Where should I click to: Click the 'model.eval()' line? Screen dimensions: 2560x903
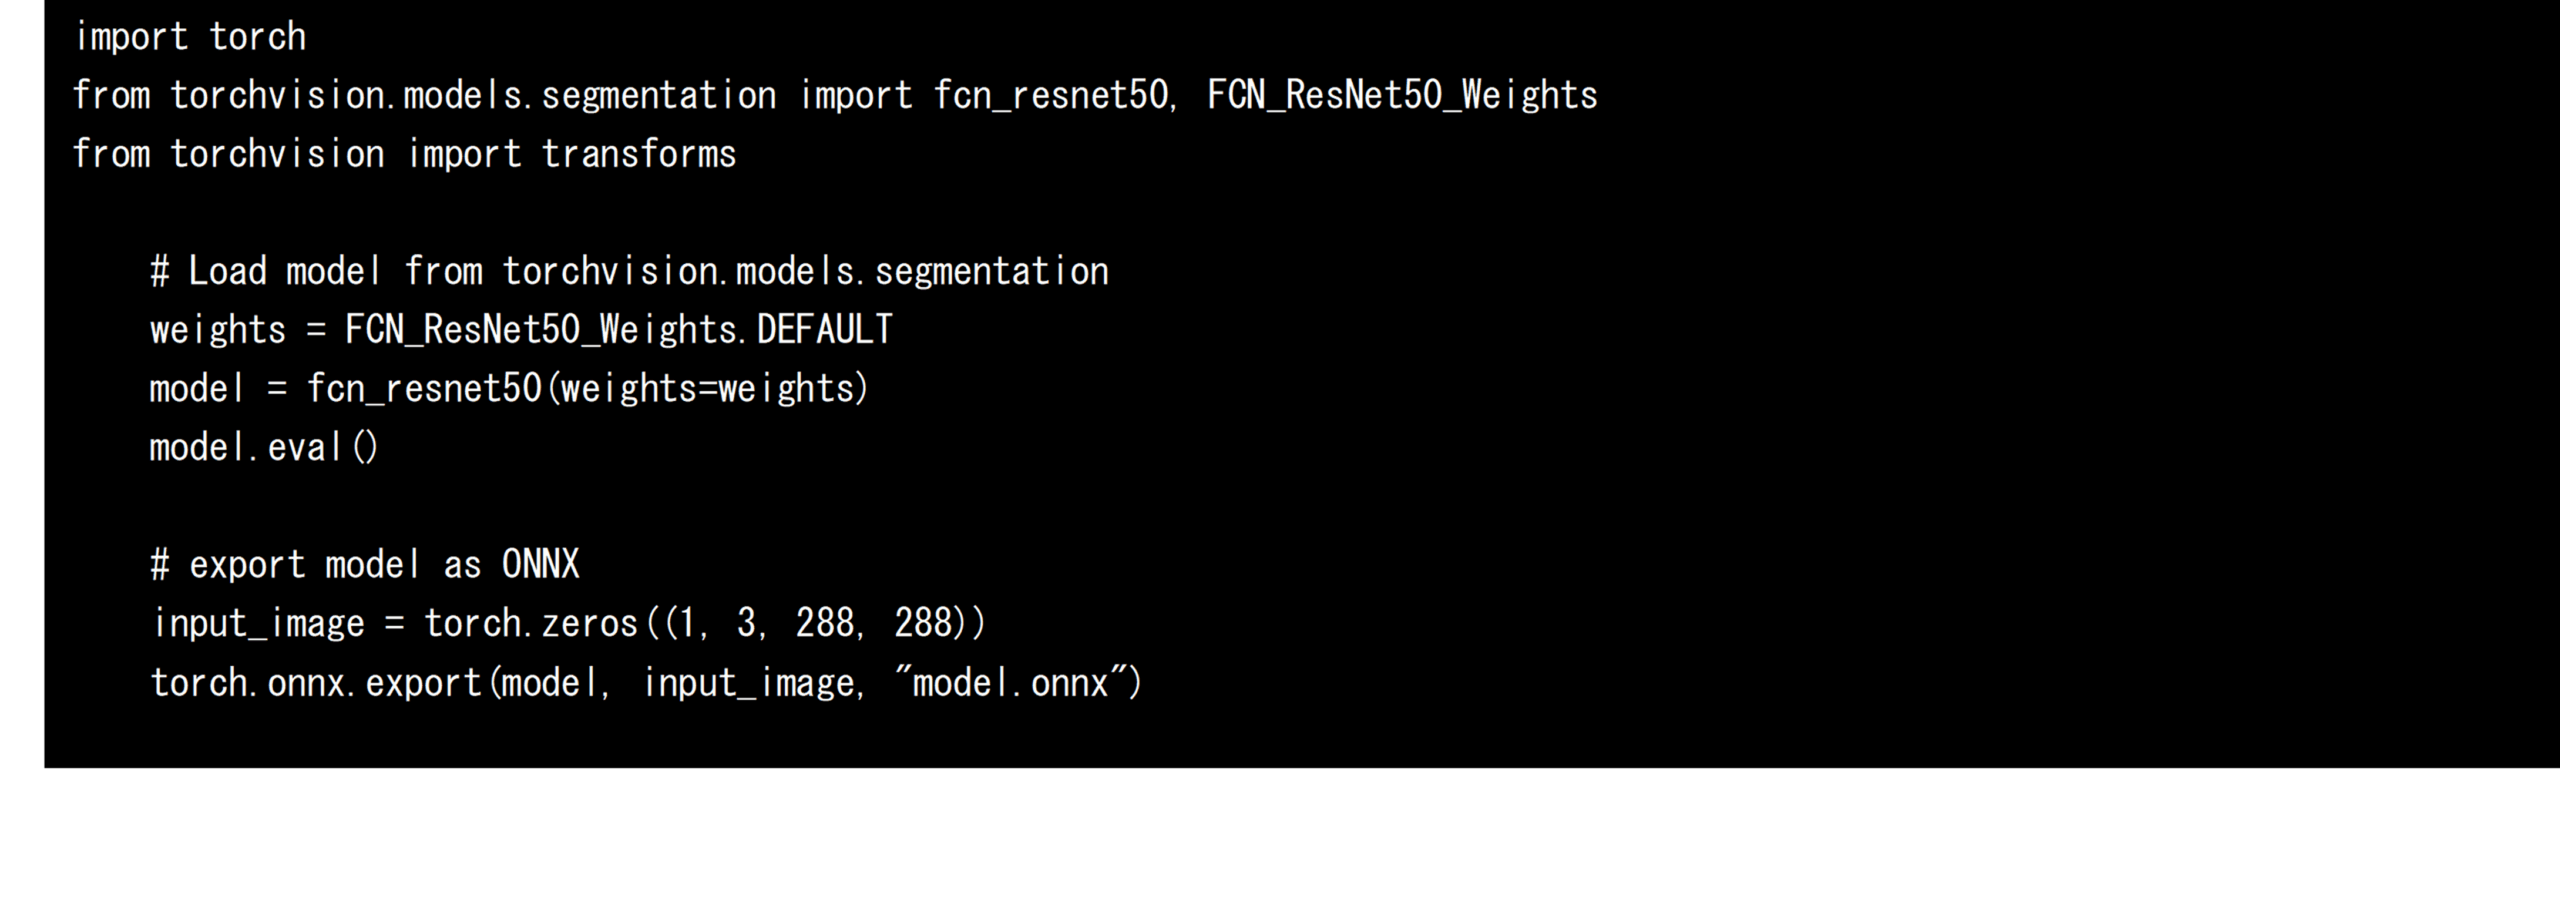click(264, 448)
